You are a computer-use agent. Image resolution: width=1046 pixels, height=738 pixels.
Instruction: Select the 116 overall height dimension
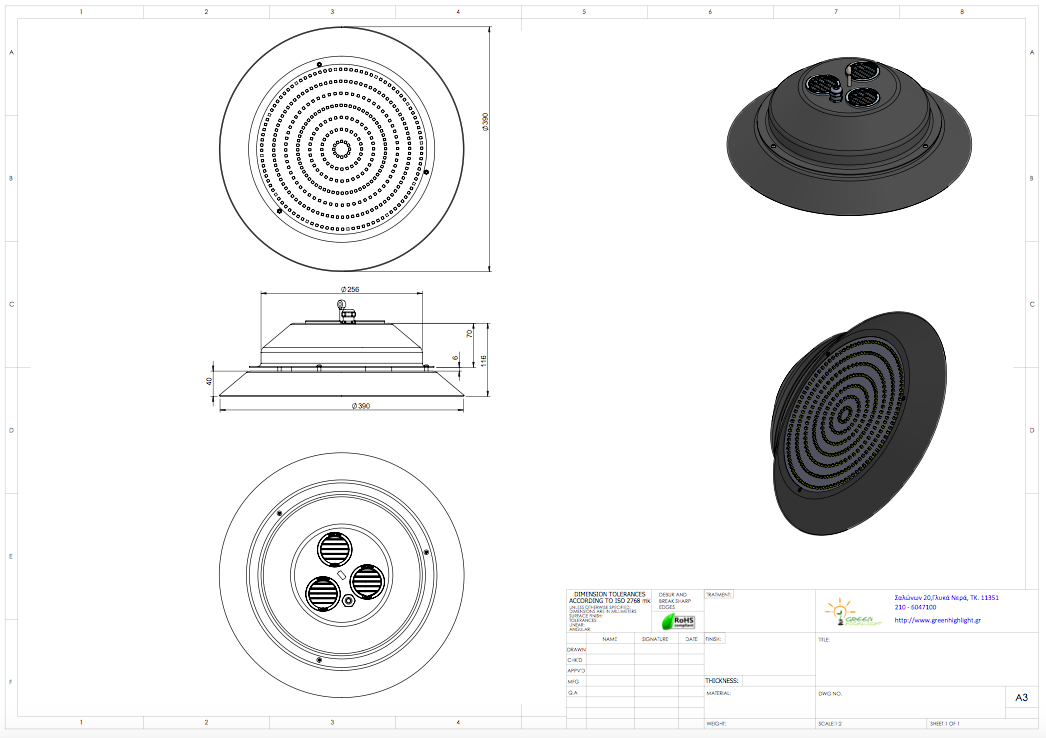pyautogui.click(x=483, y=359)
